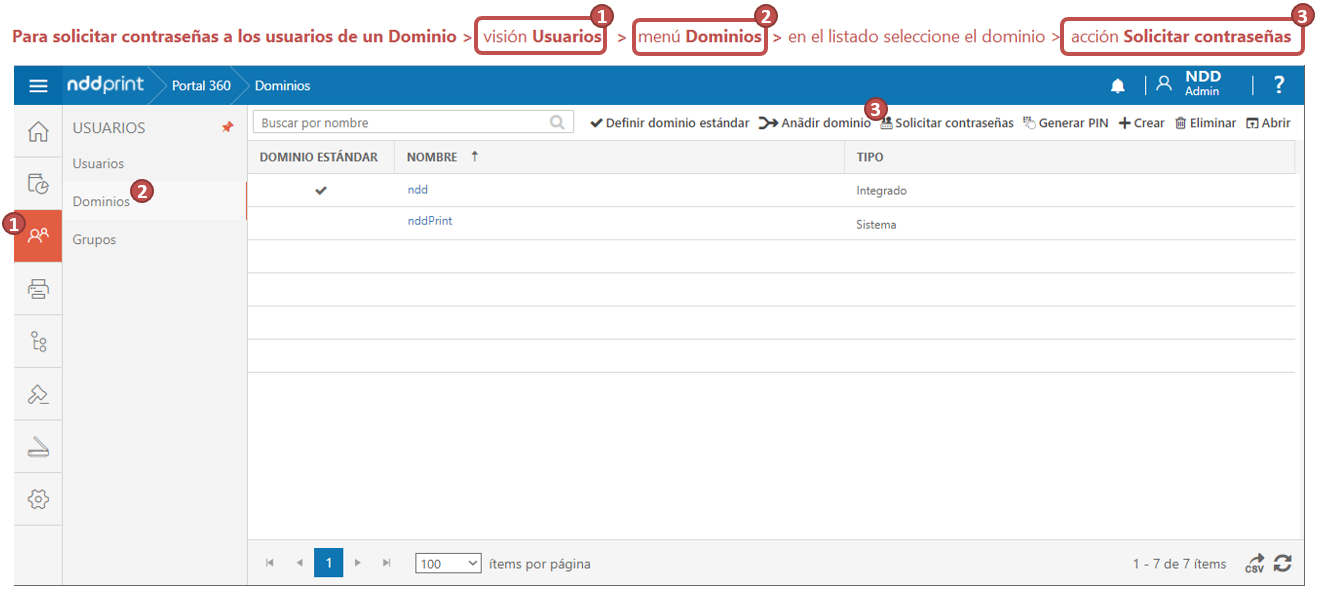Open the nddPrint domain link
Viewport: 1318px width, 592px height.
(x=429, y=221)
